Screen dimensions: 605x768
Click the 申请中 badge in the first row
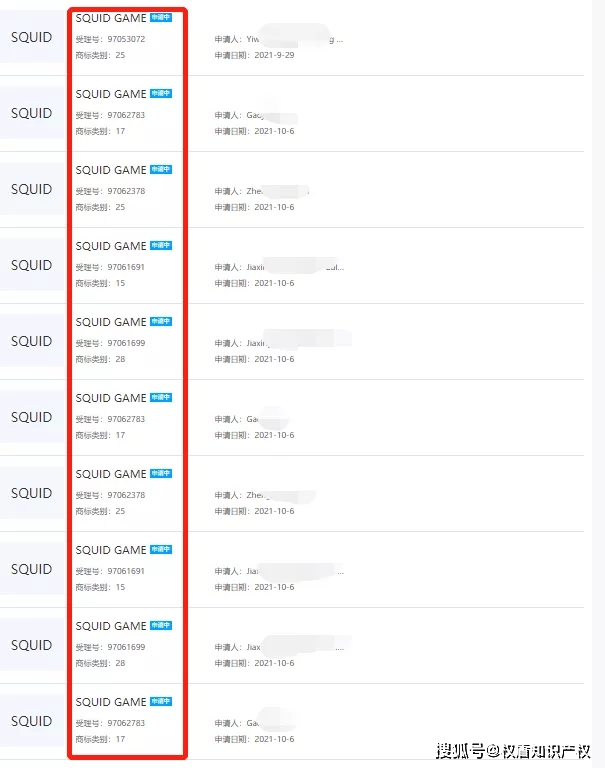pyautogui.click(x=161, y=18)
